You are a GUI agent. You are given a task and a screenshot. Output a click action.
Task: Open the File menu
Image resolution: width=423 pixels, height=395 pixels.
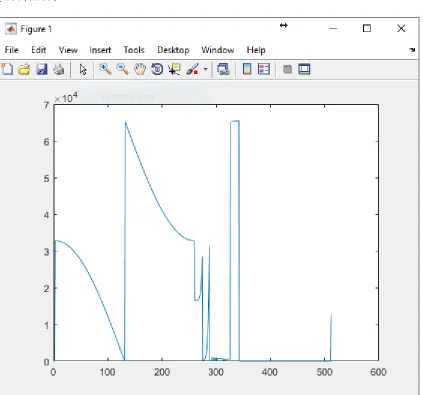tap(12, 50)
